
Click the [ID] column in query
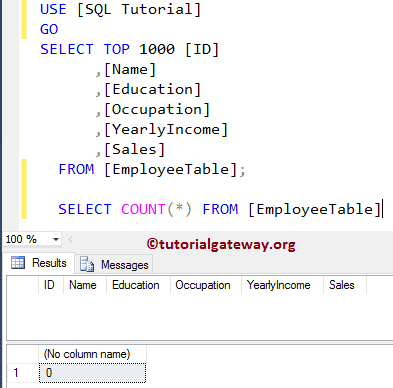pos(202,49)
